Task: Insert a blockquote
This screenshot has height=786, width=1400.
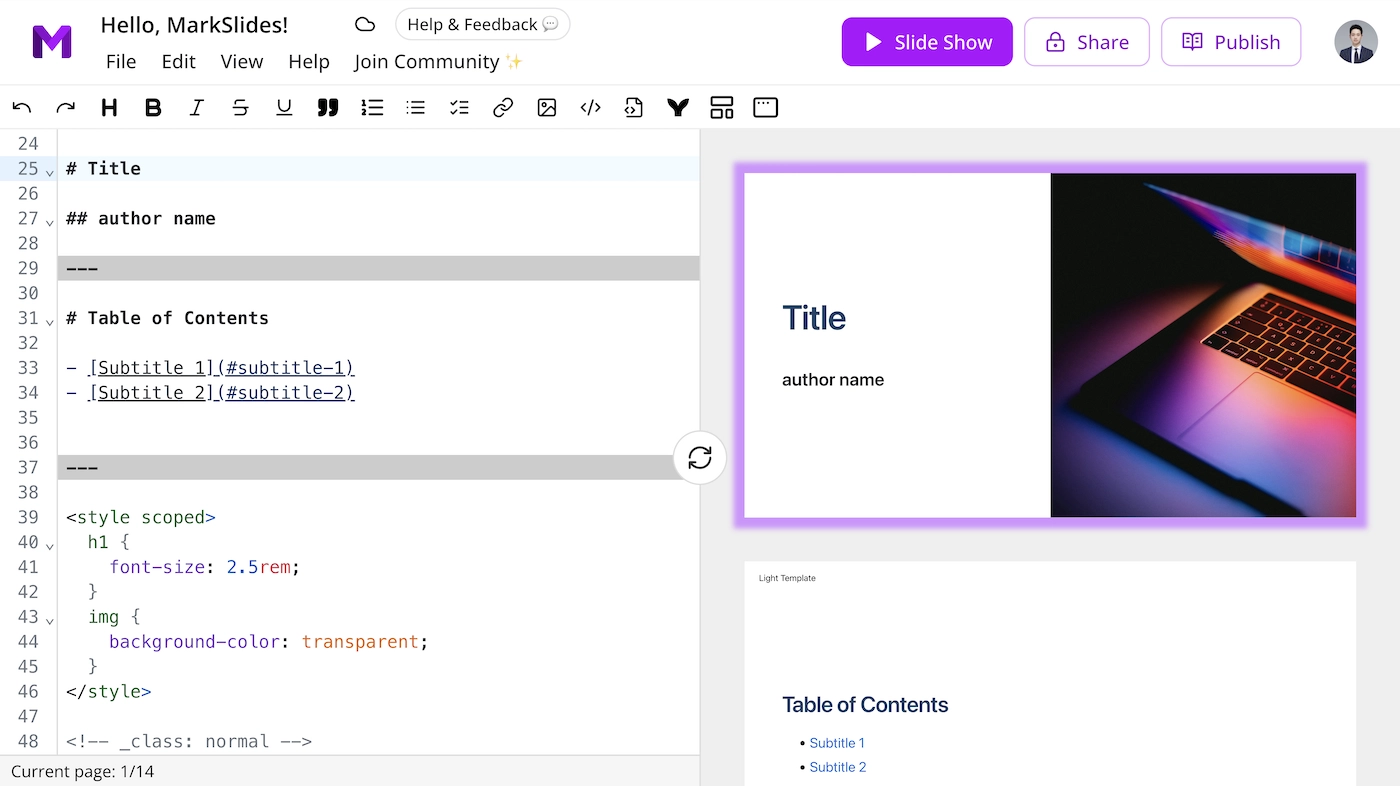Action: 328,107
